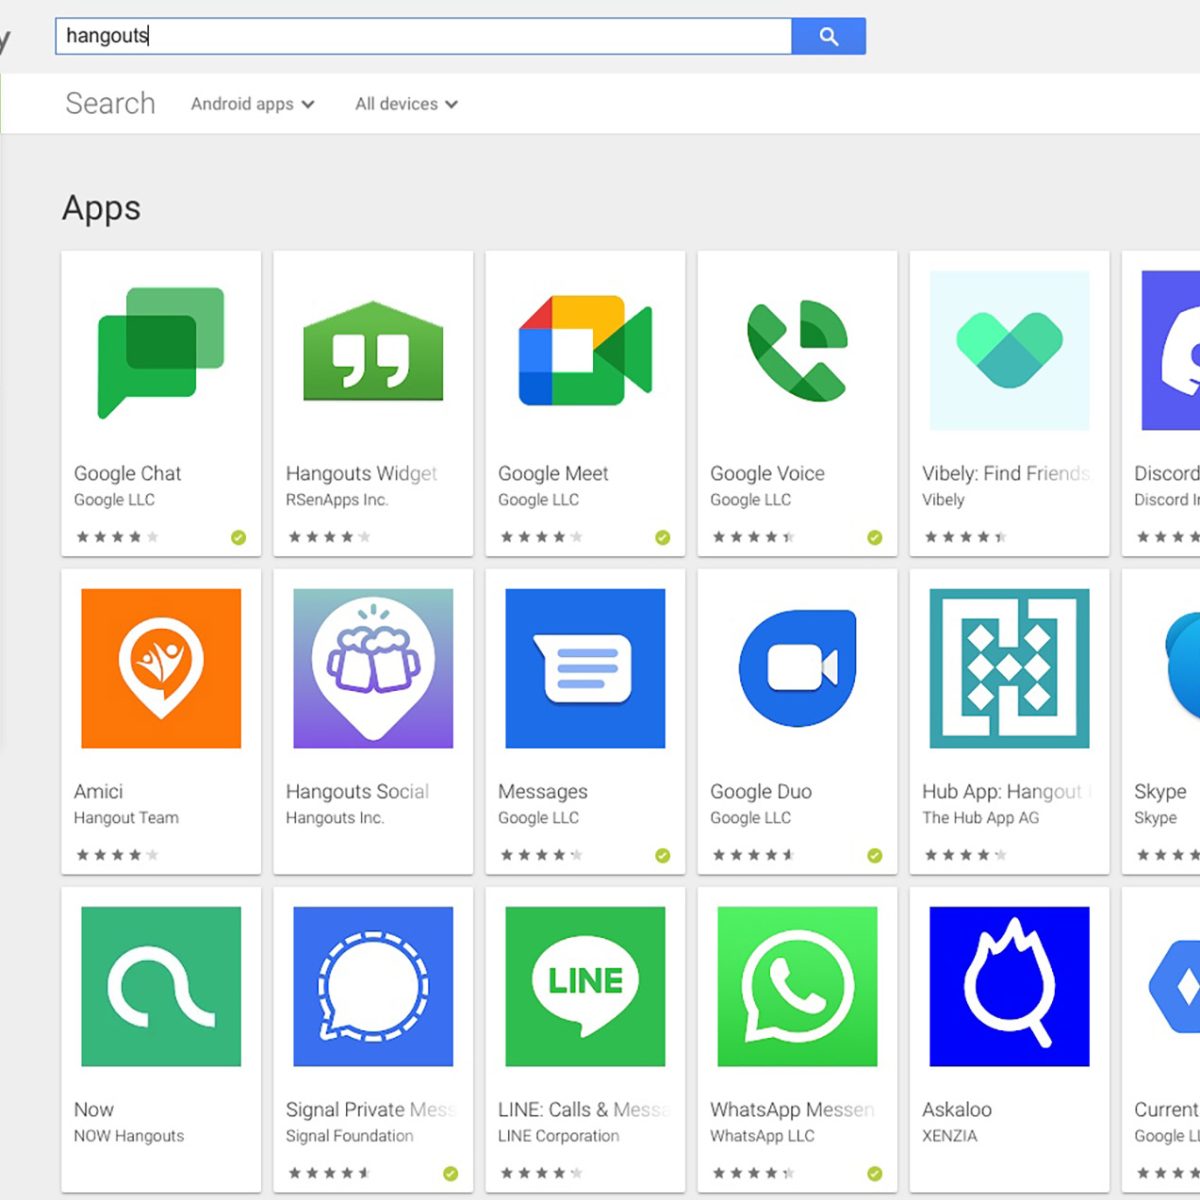
Task: Expand the Android apps dropdown
Action: [252, 104]
